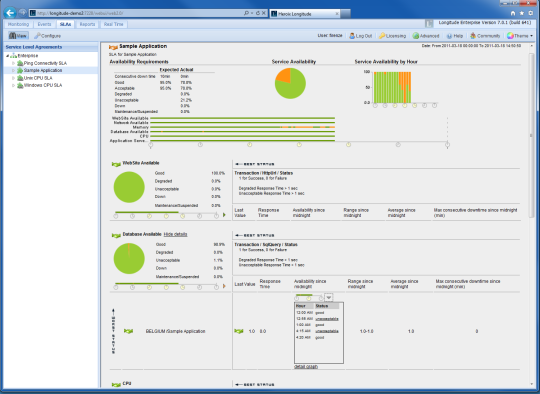Expand the Ping Connectivity SLA node

14,63
